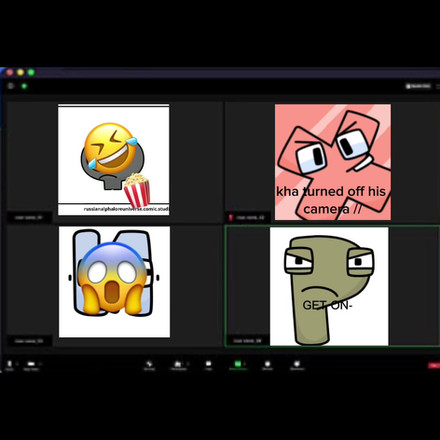Open the Security shield menu
The height and width of the screenshot is (440, 440).
(149, 364)
